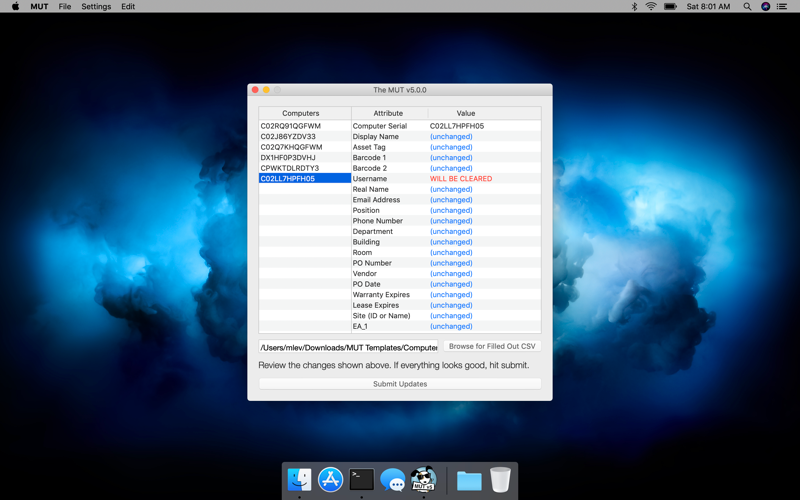Click the Real Name attribute
This screenshot has height=500, width=800.
click(370, 189)
